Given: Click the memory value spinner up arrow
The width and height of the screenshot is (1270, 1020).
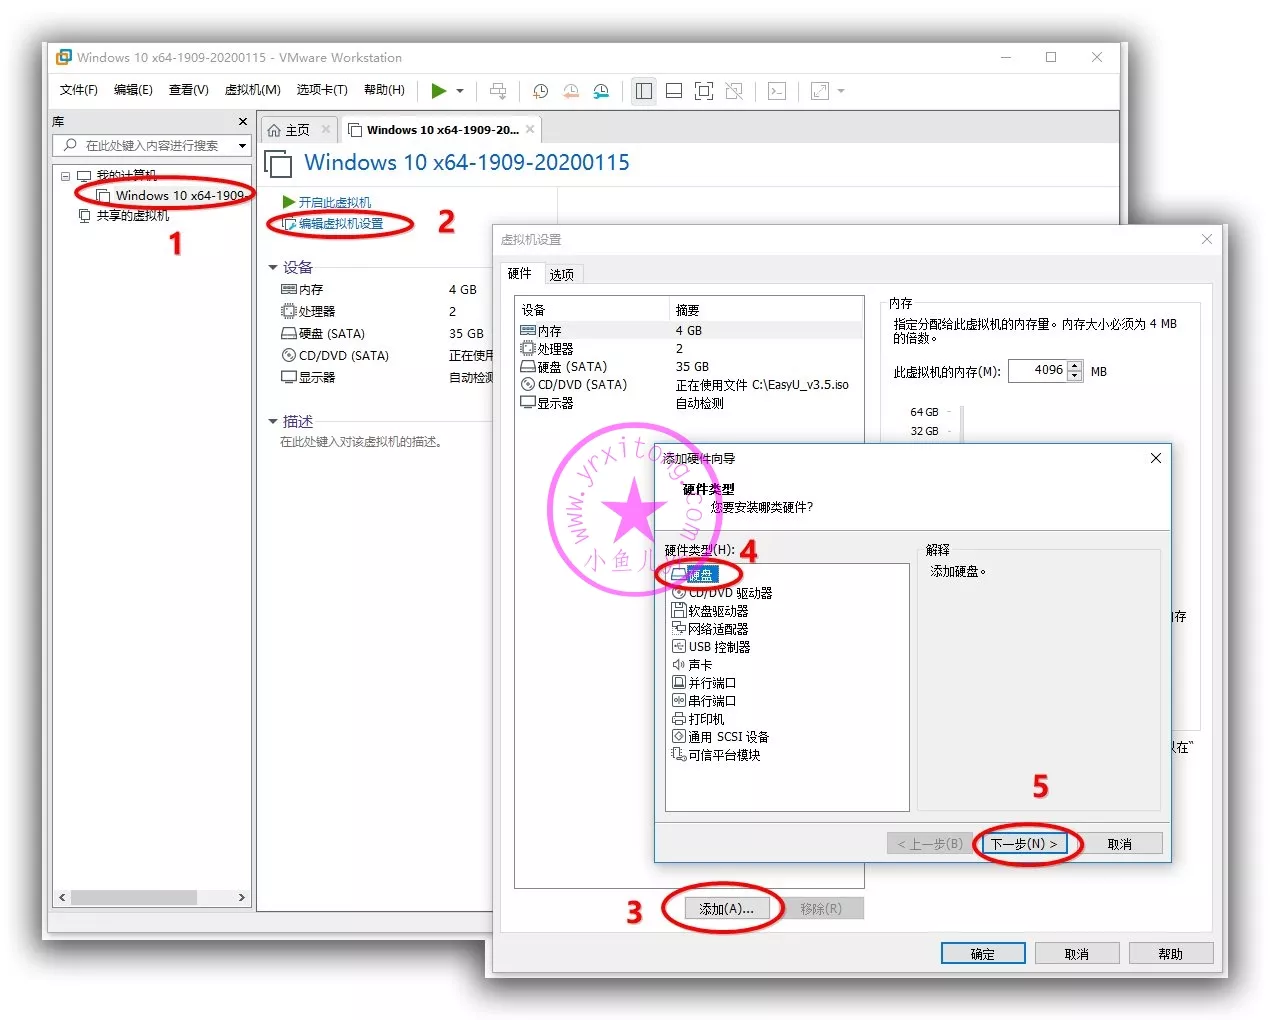Looking at the screenshot, I should [1075, 366].
